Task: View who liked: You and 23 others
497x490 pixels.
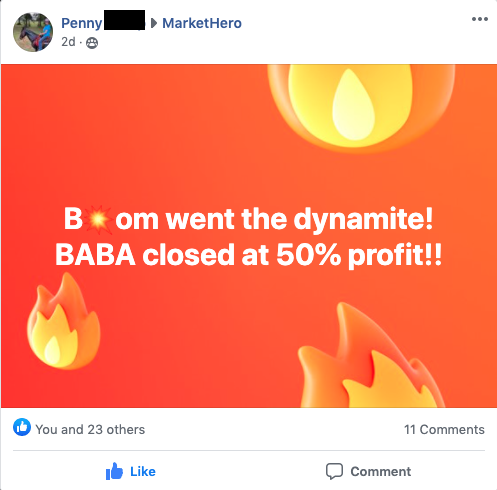Action: pyautogui.click(x=90, y=429)
